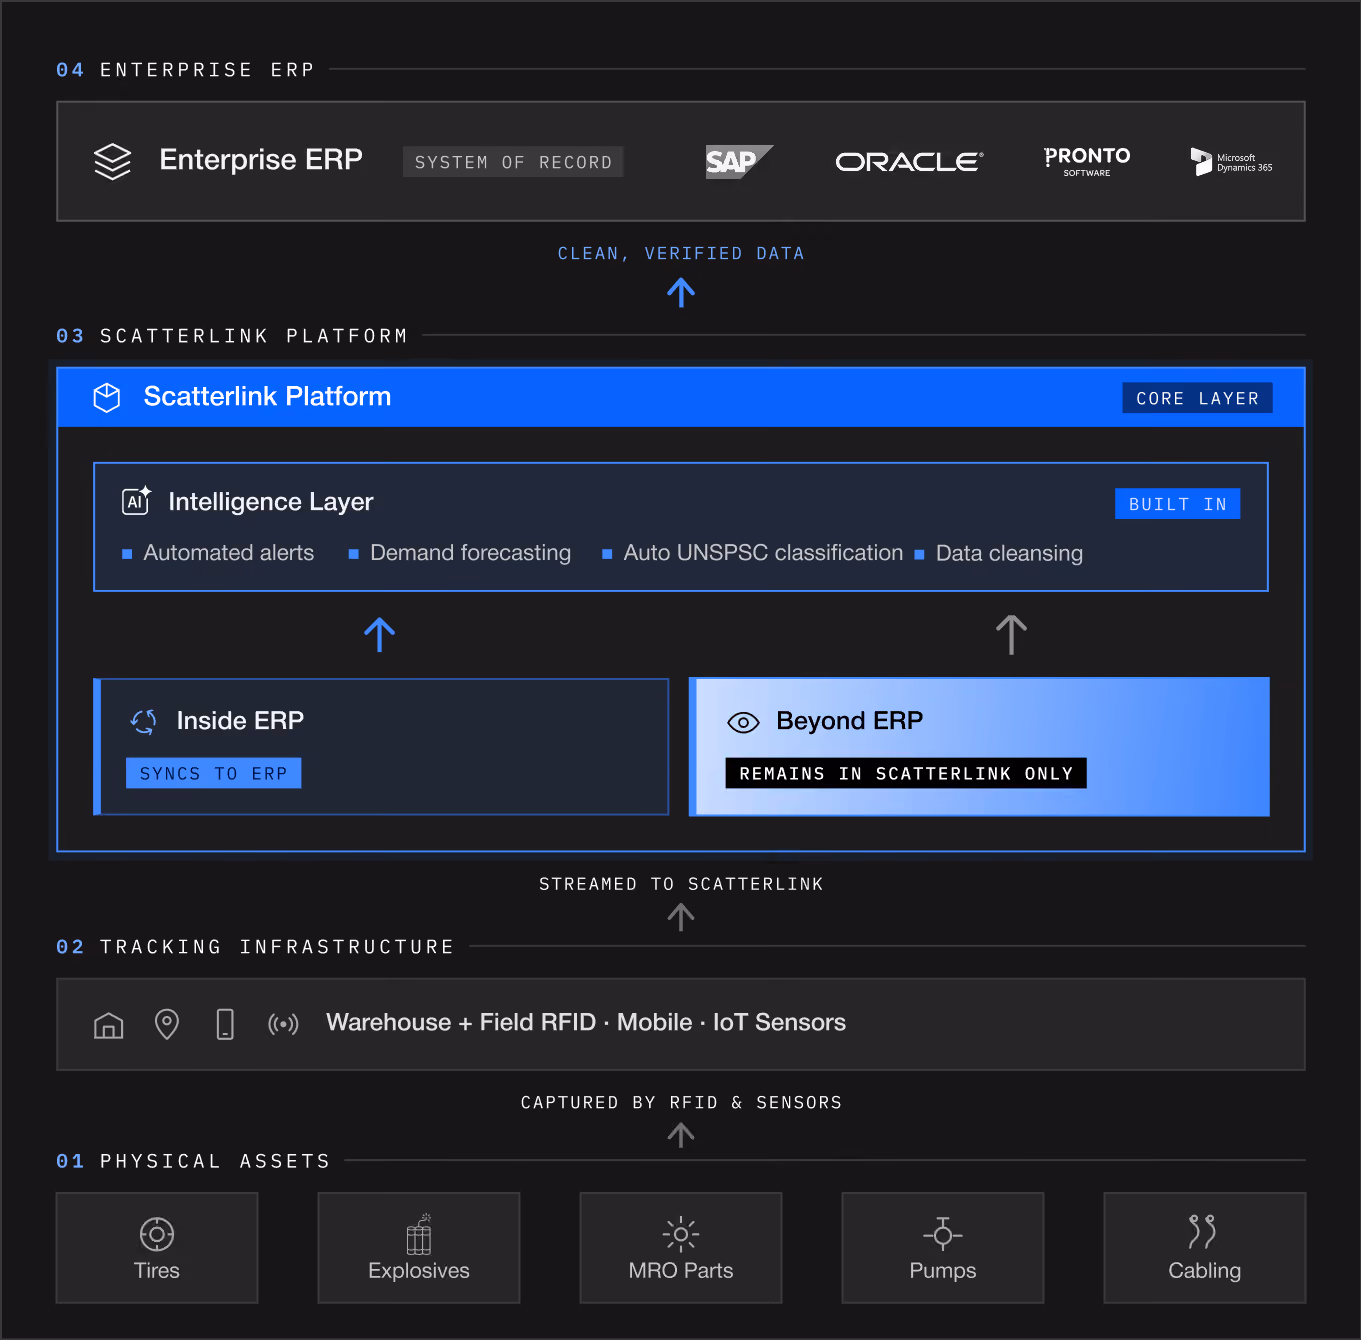Click the Pronto Software logo
This screenshot has width=1361, height=1340.
click(x=1087, y=161)
